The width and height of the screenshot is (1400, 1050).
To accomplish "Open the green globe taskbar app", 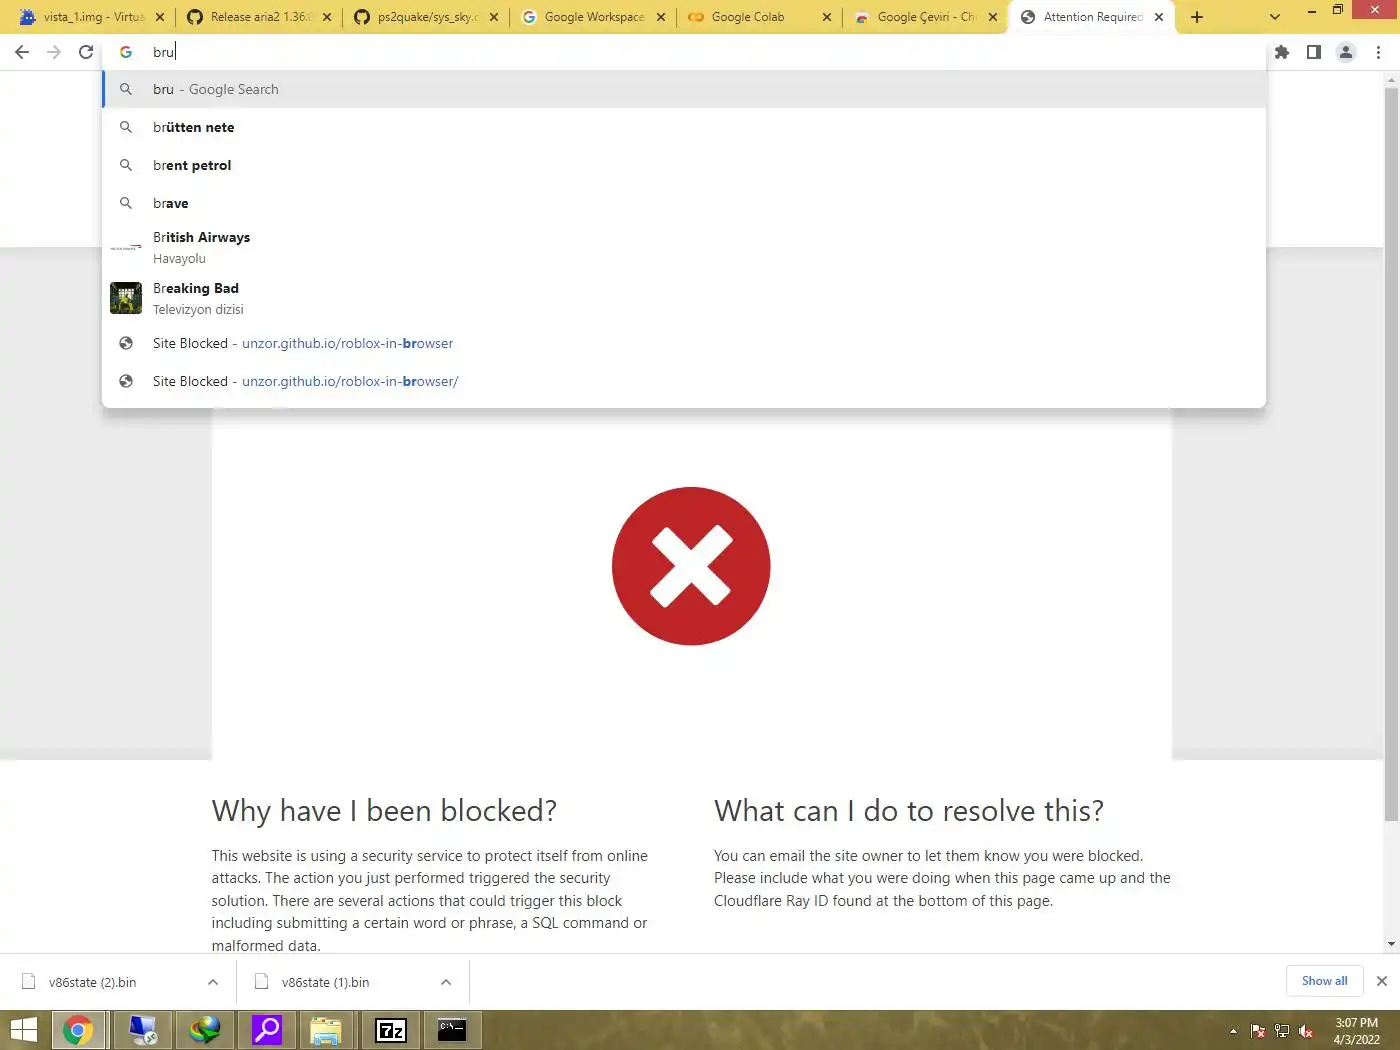I will tap(205, 1030).
